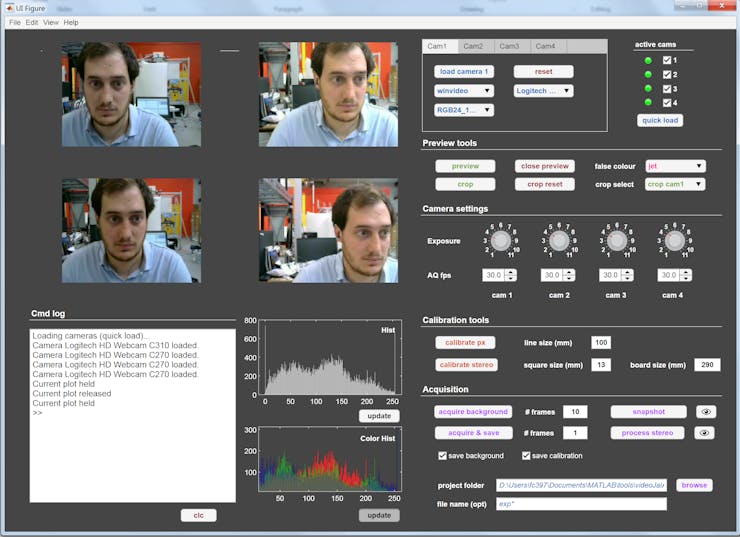Open the winvideo adaptor dropdown
This screenshot has width=740, height=537.
point(464,91)
